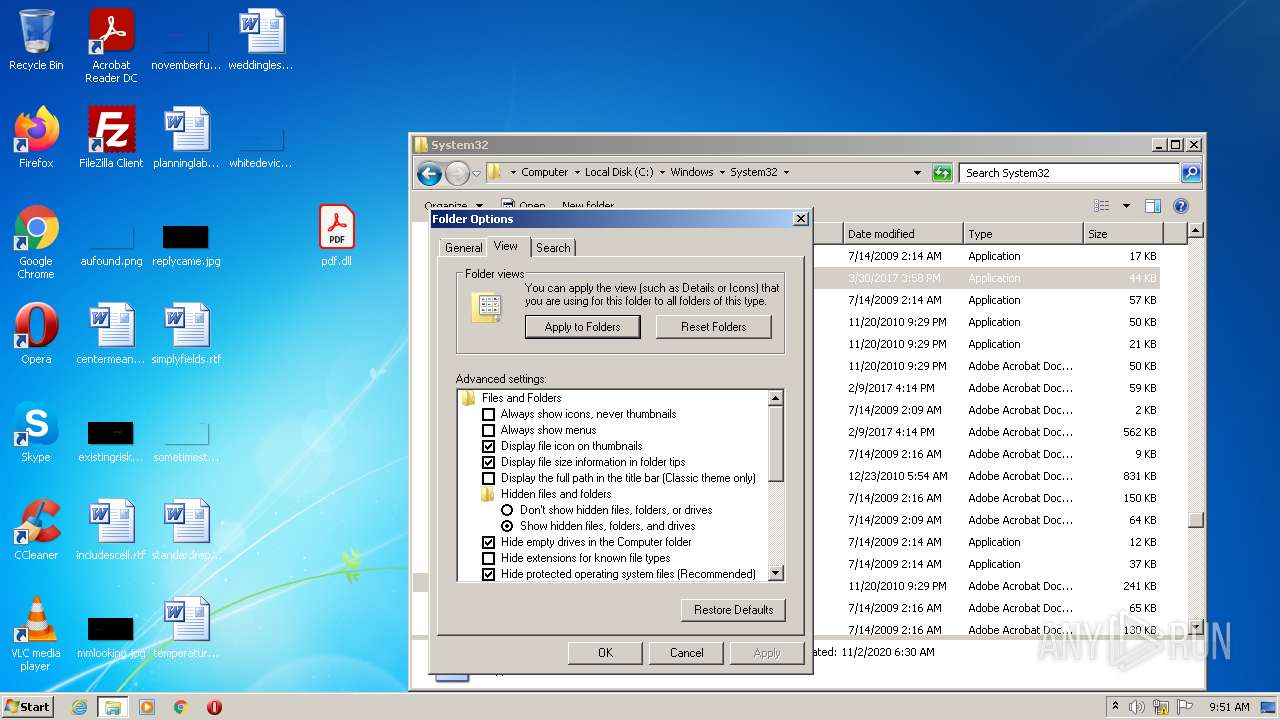Click Restore Defaults button

pos(733,610)
